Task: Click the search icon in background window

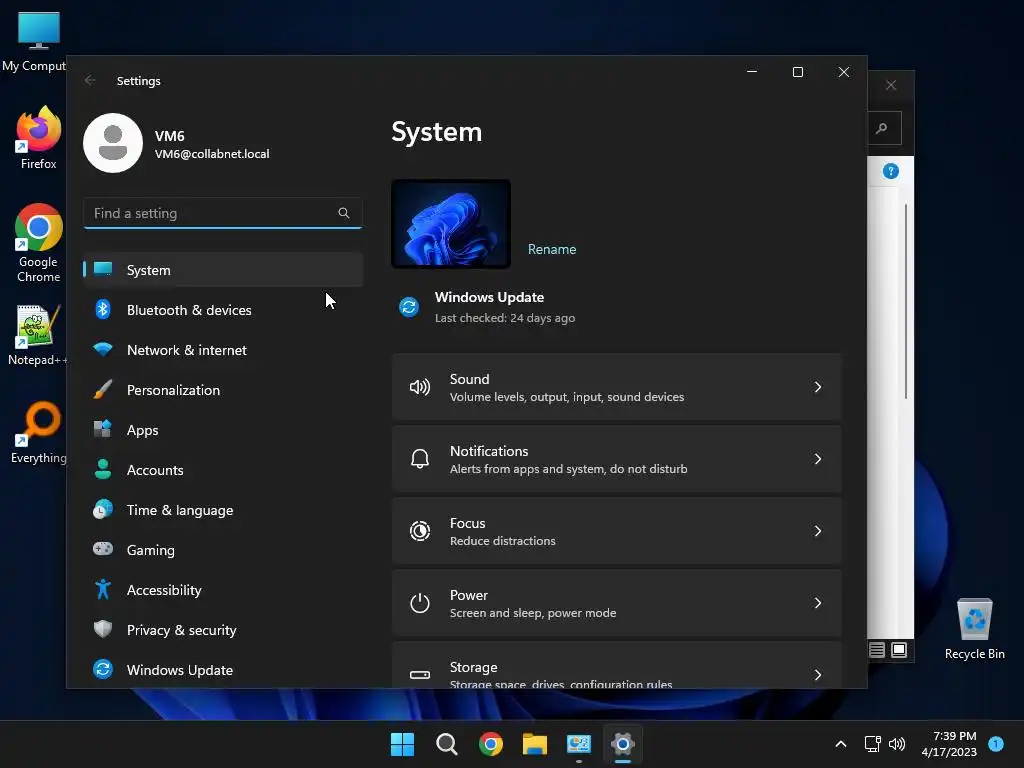Action: coord(882,128)
